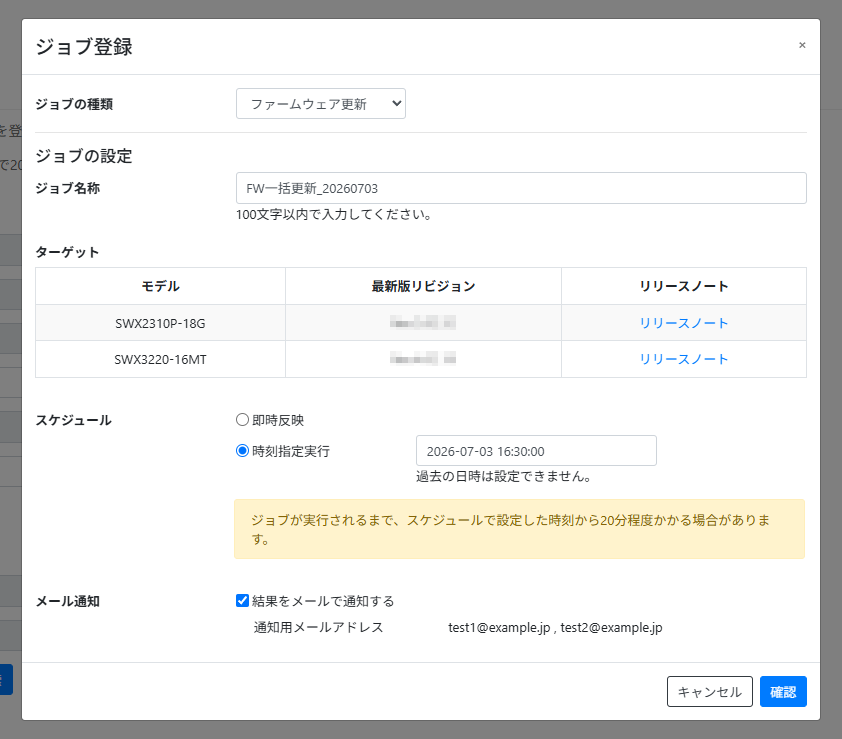The height and width of the screenshot is (739, 842).
Task: Click the SWX3220-16MT model cell
Action: pyautogui.click(x=161, y=359)
